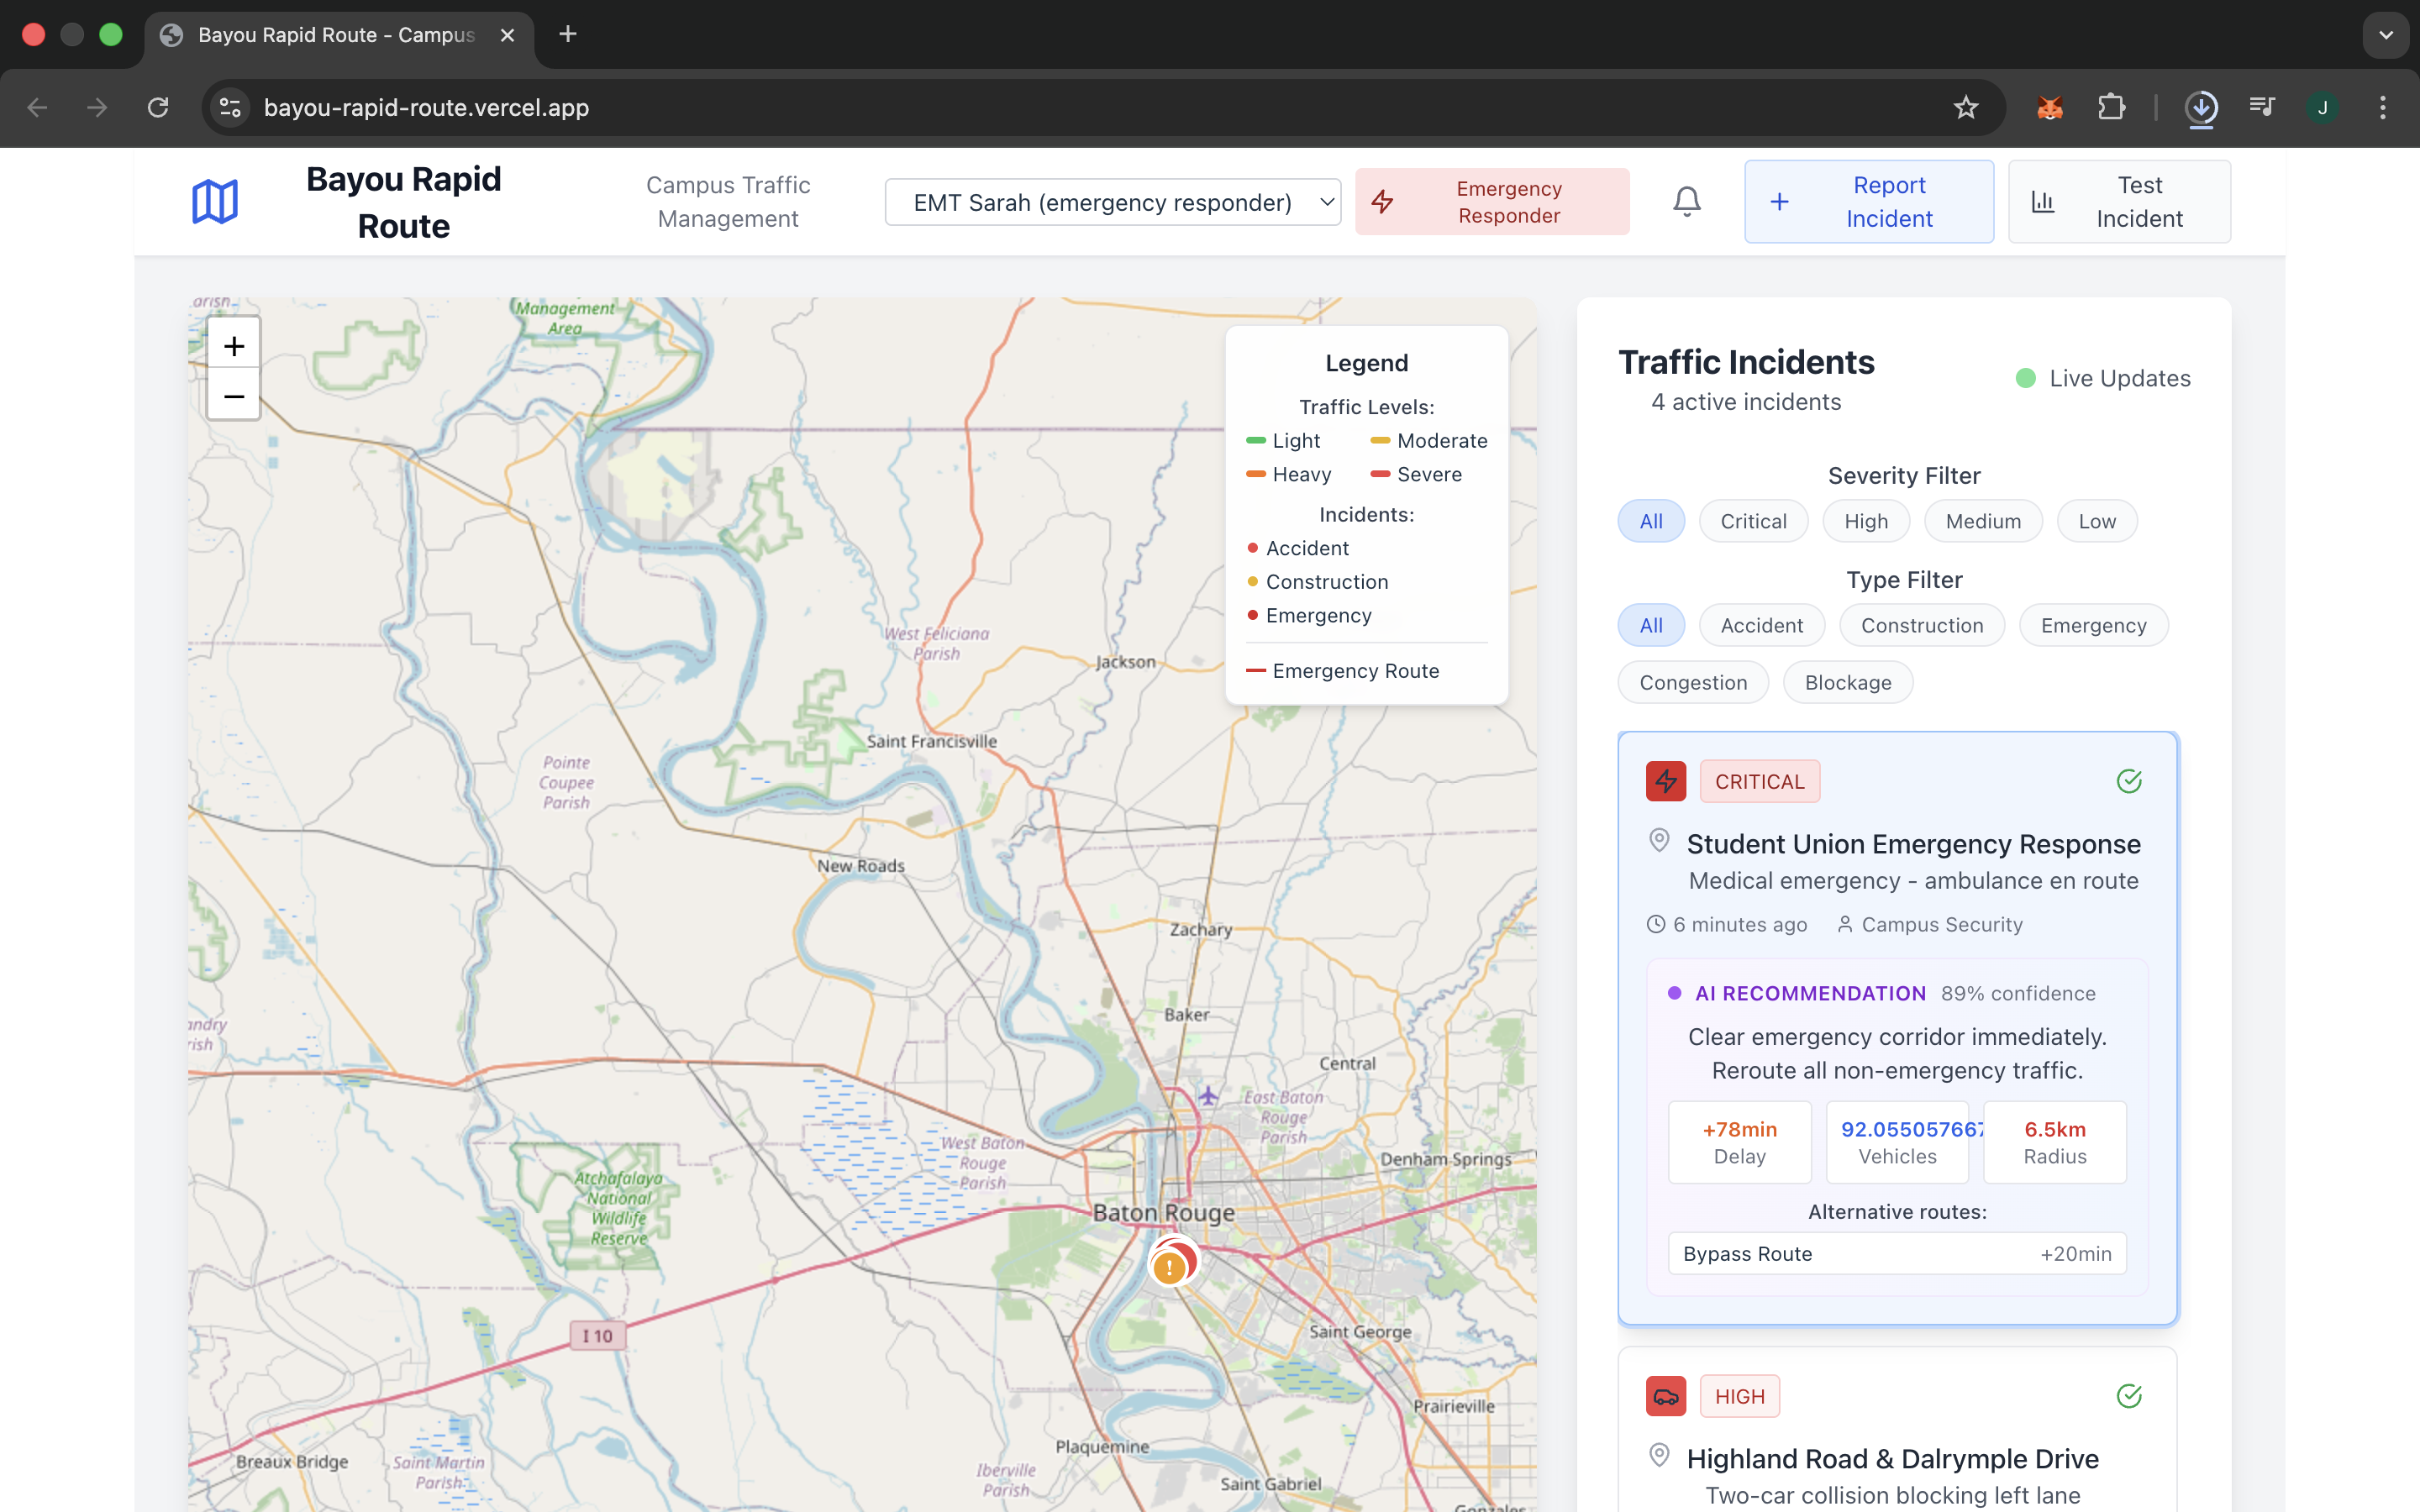This screenshot has width=2420, height=1512.
Task: Switch to the Bayou Rapid Route browser tab
Action: 336,35
